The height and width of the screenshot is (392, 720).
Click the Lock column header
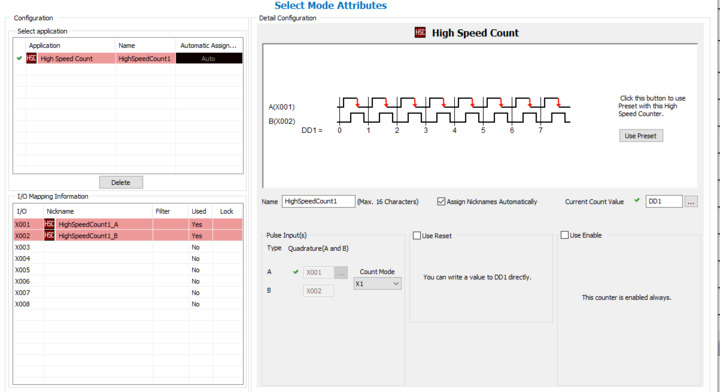pos(227,211)
